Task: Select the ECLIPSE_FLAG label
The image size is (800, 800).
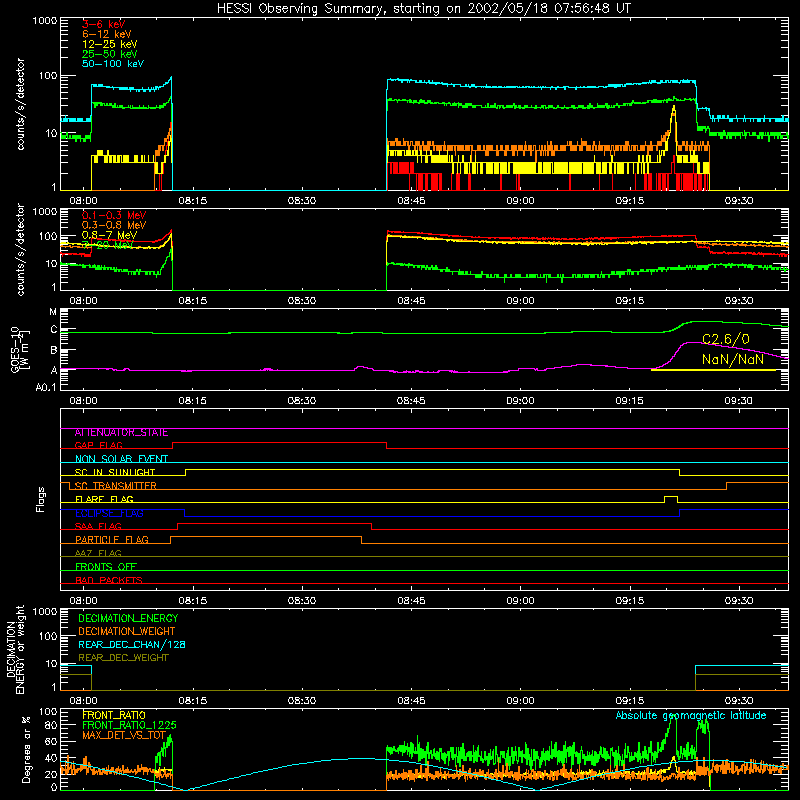Action: click(109, 513)
